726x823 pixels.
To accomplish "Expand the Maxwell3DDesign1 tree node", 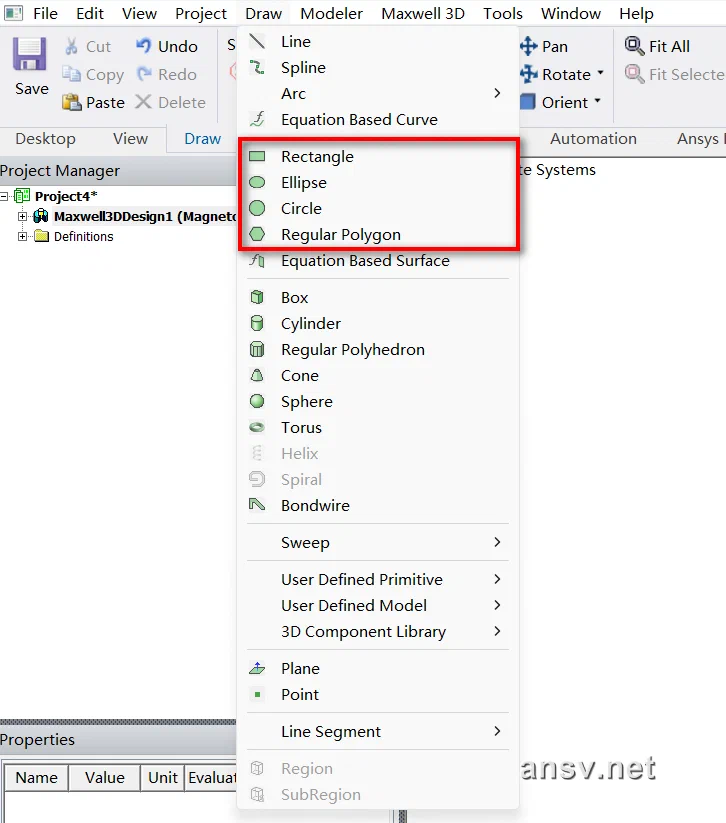I will (x=22, y=216).
